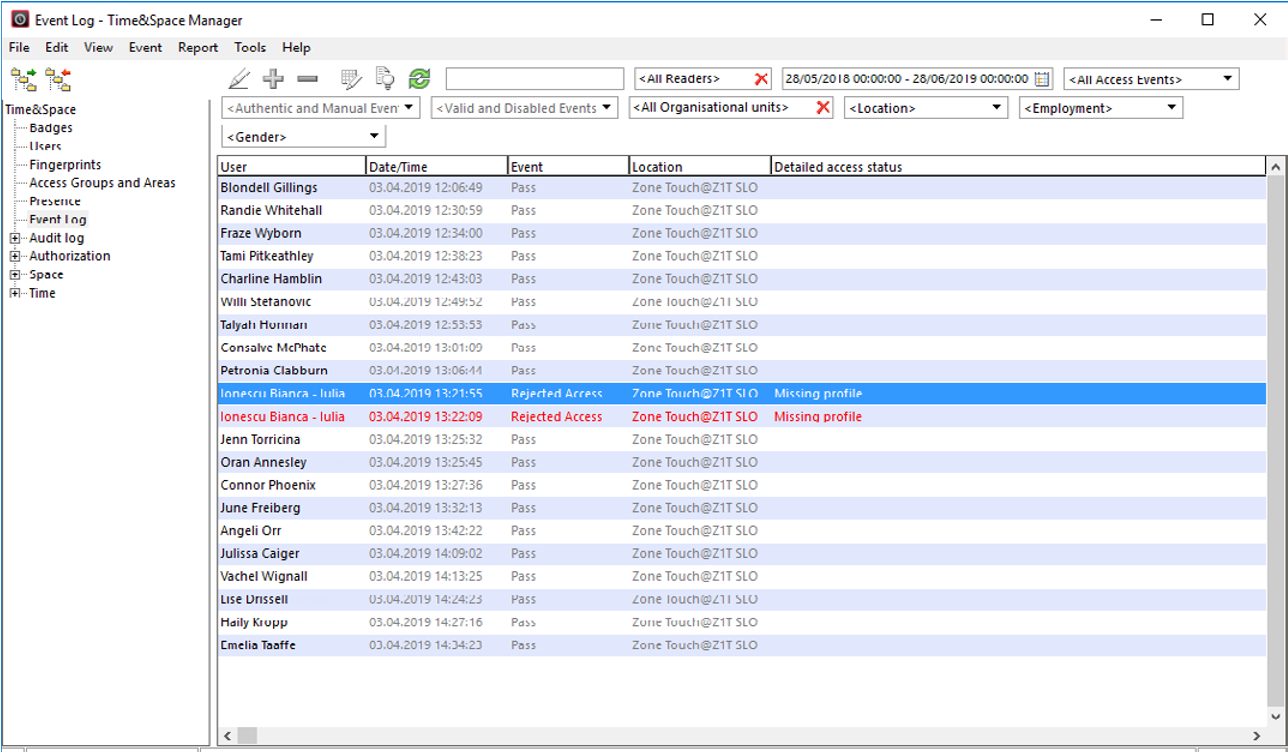The image size is (1288, 752).
Task: Expand the Space tree node
Action: (15, 275)
